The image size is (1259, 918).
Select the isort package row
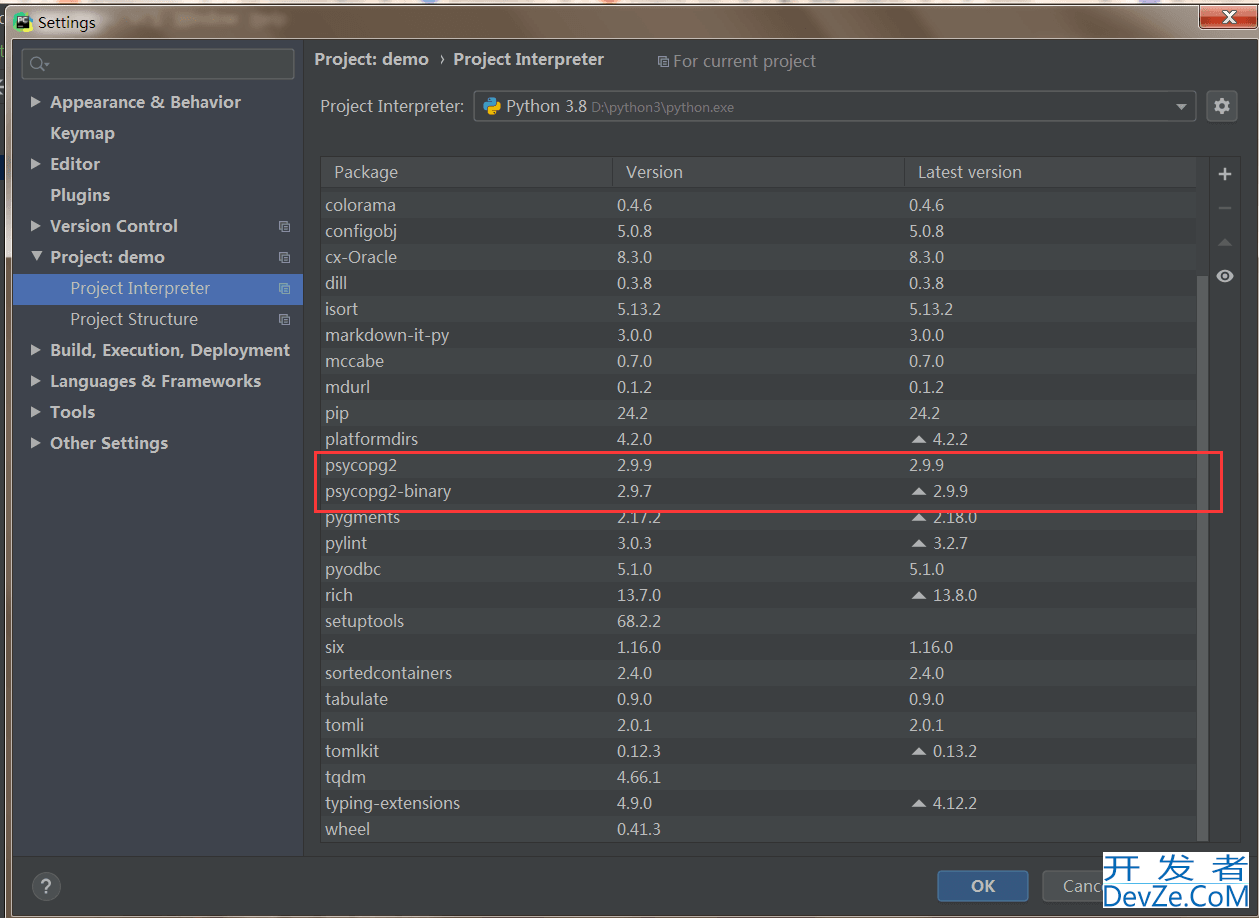758,309
